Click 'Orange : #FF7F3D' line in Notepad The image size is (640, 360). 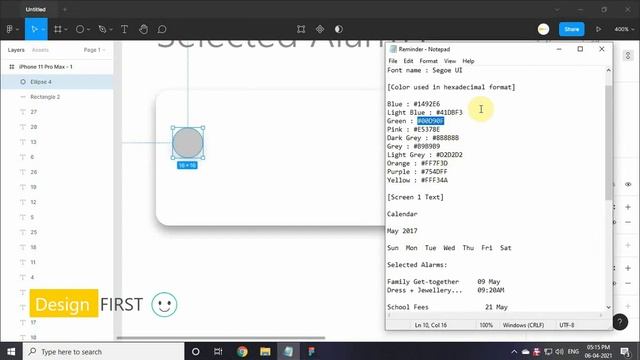tap(417, 163)
